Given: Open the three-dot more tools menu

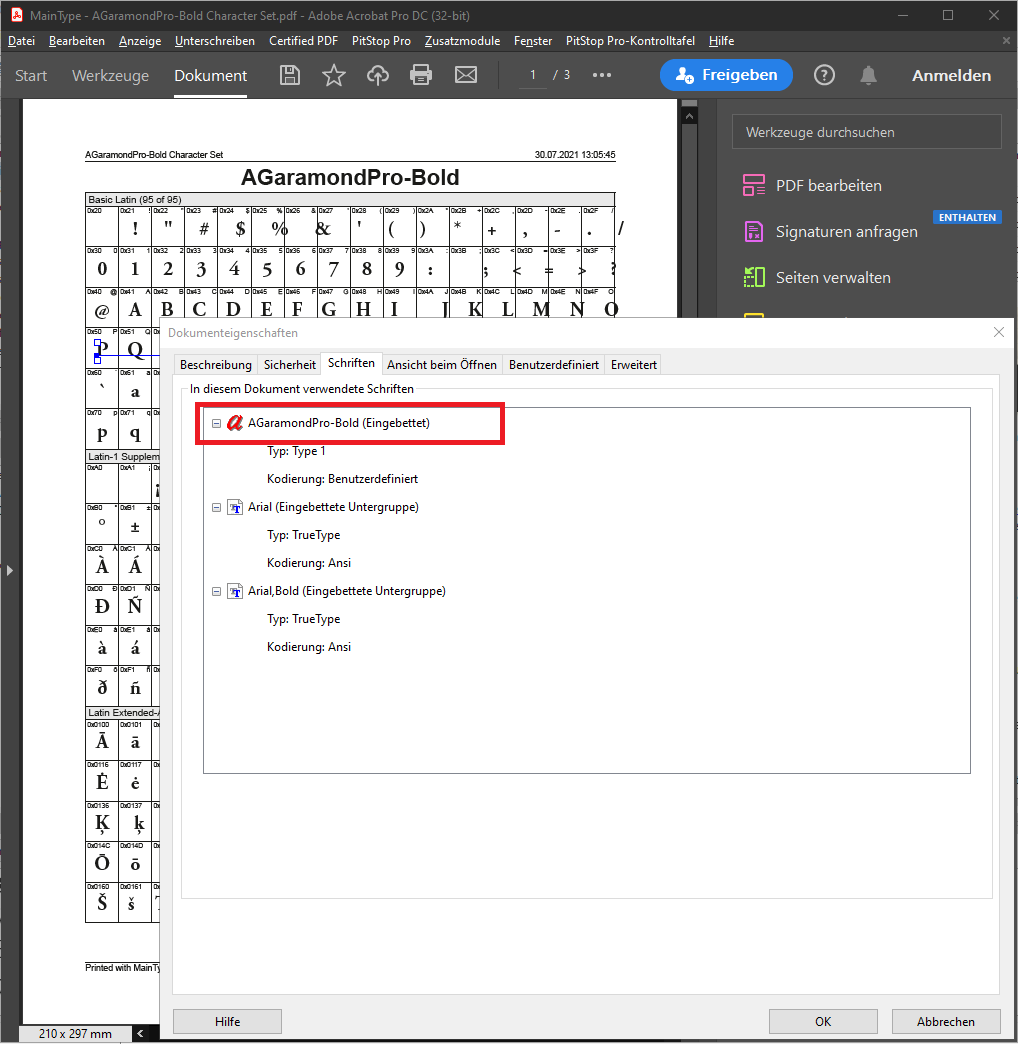Looking at the screenshot, I should (602, 75).
